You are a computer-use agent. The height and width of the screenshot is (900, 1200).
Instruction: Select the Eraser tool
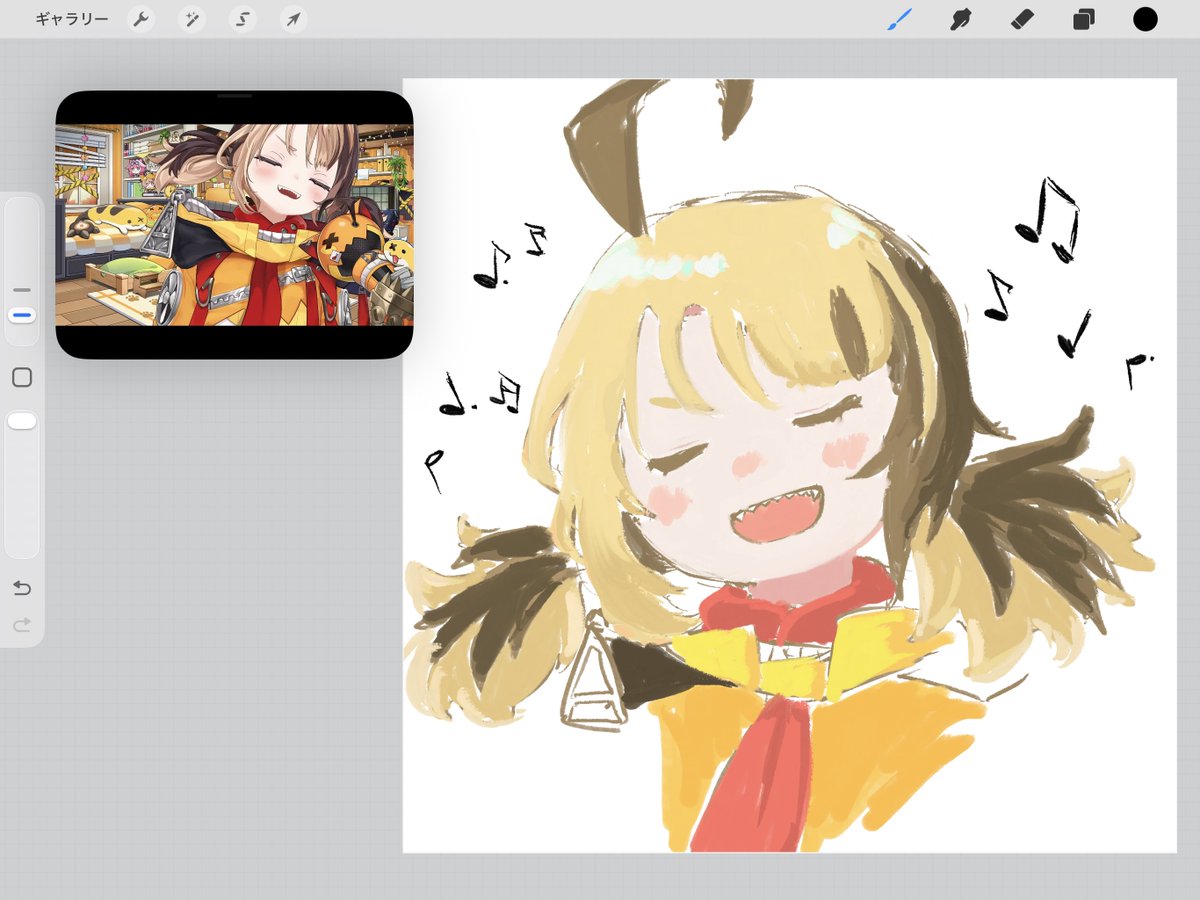point(1022,19)
